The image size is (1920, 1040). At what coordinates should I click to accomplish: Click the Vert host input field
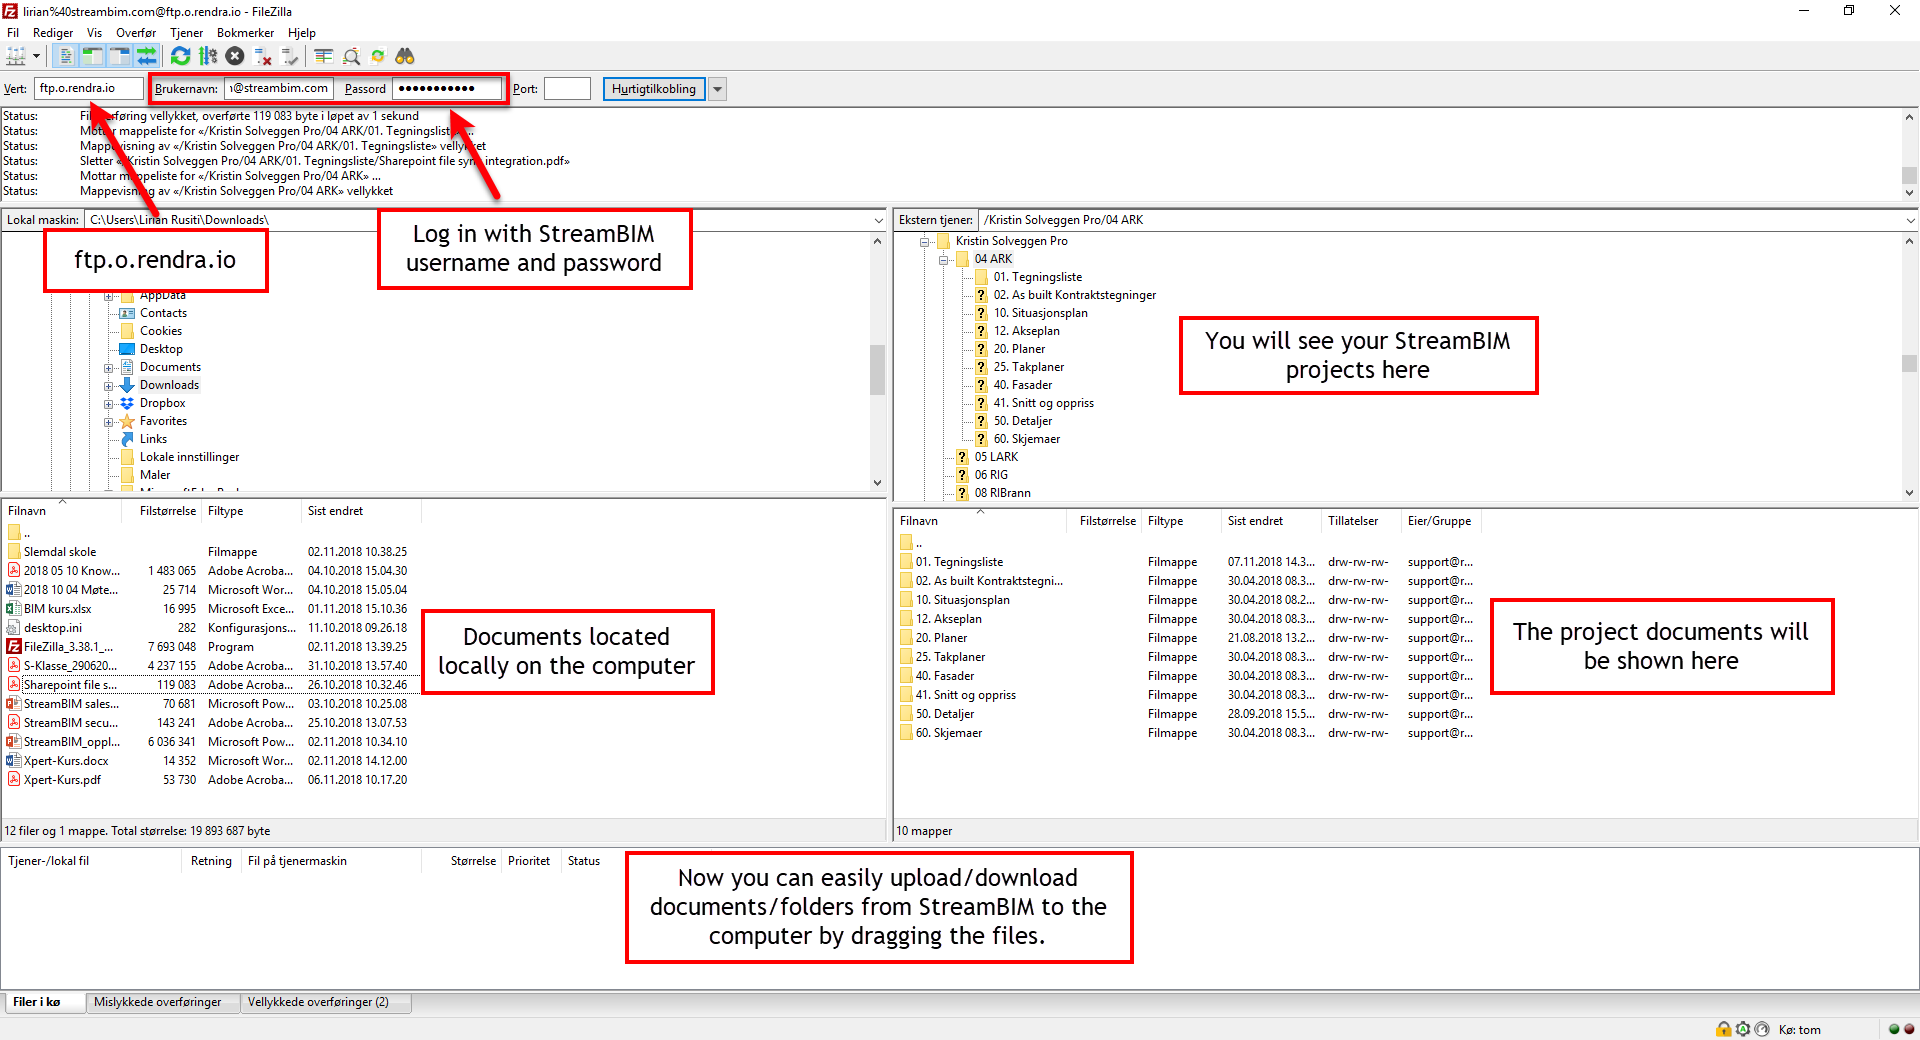point(89,88)
